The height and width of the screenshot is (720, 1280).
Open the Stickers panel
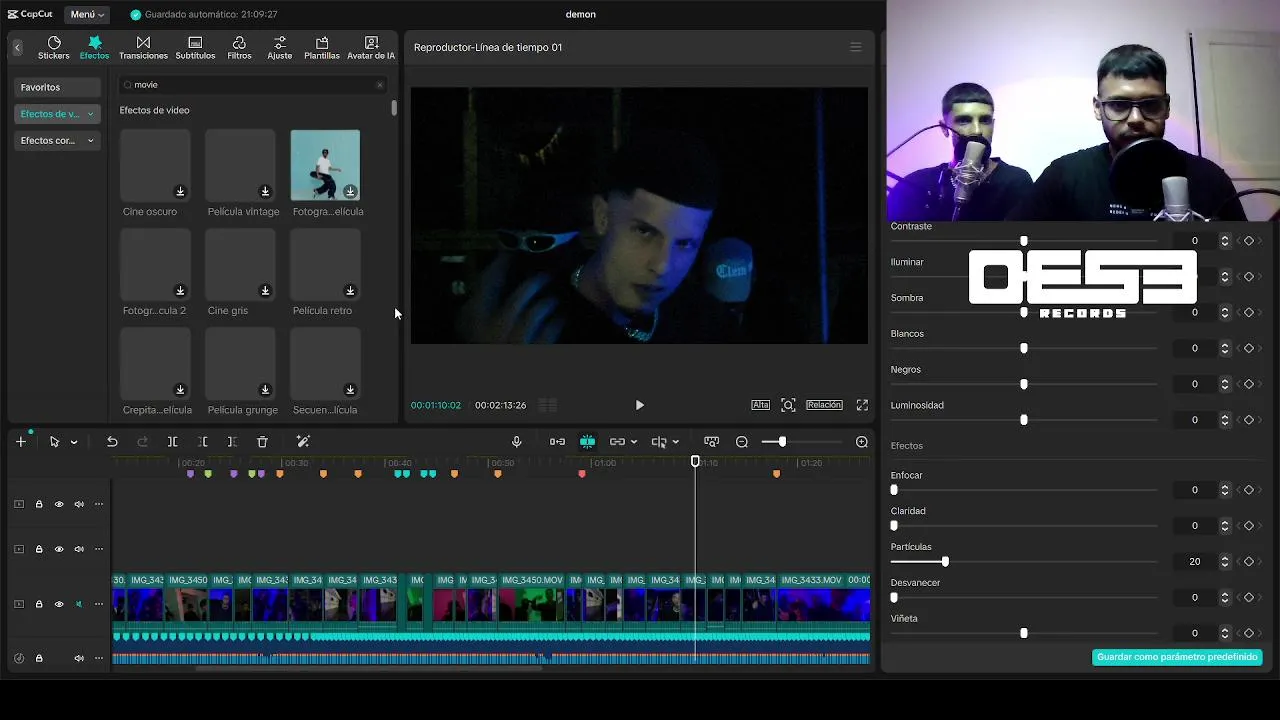(54, 48)
